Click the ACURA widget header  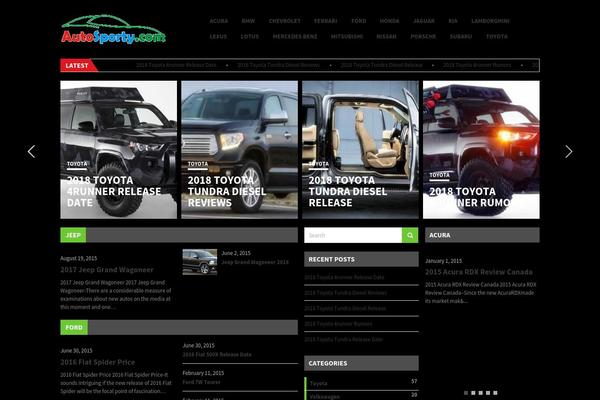point(482,235)
